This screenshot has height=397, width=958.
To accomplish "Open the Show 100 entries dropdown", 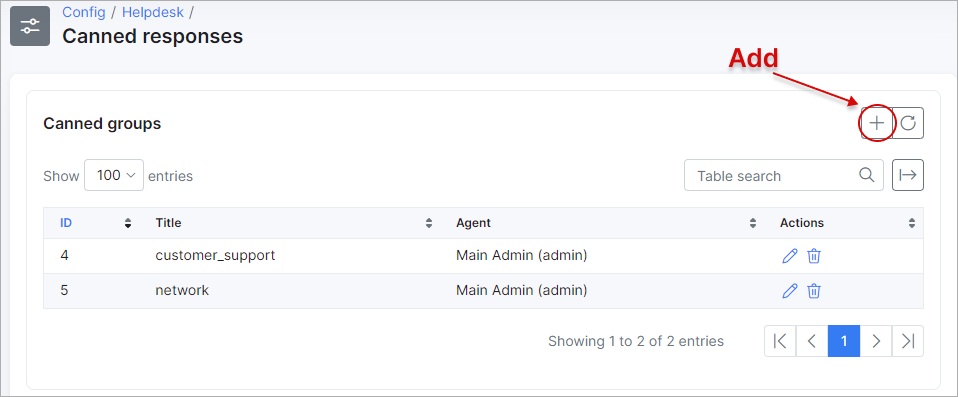I will [x=114, y=175].
